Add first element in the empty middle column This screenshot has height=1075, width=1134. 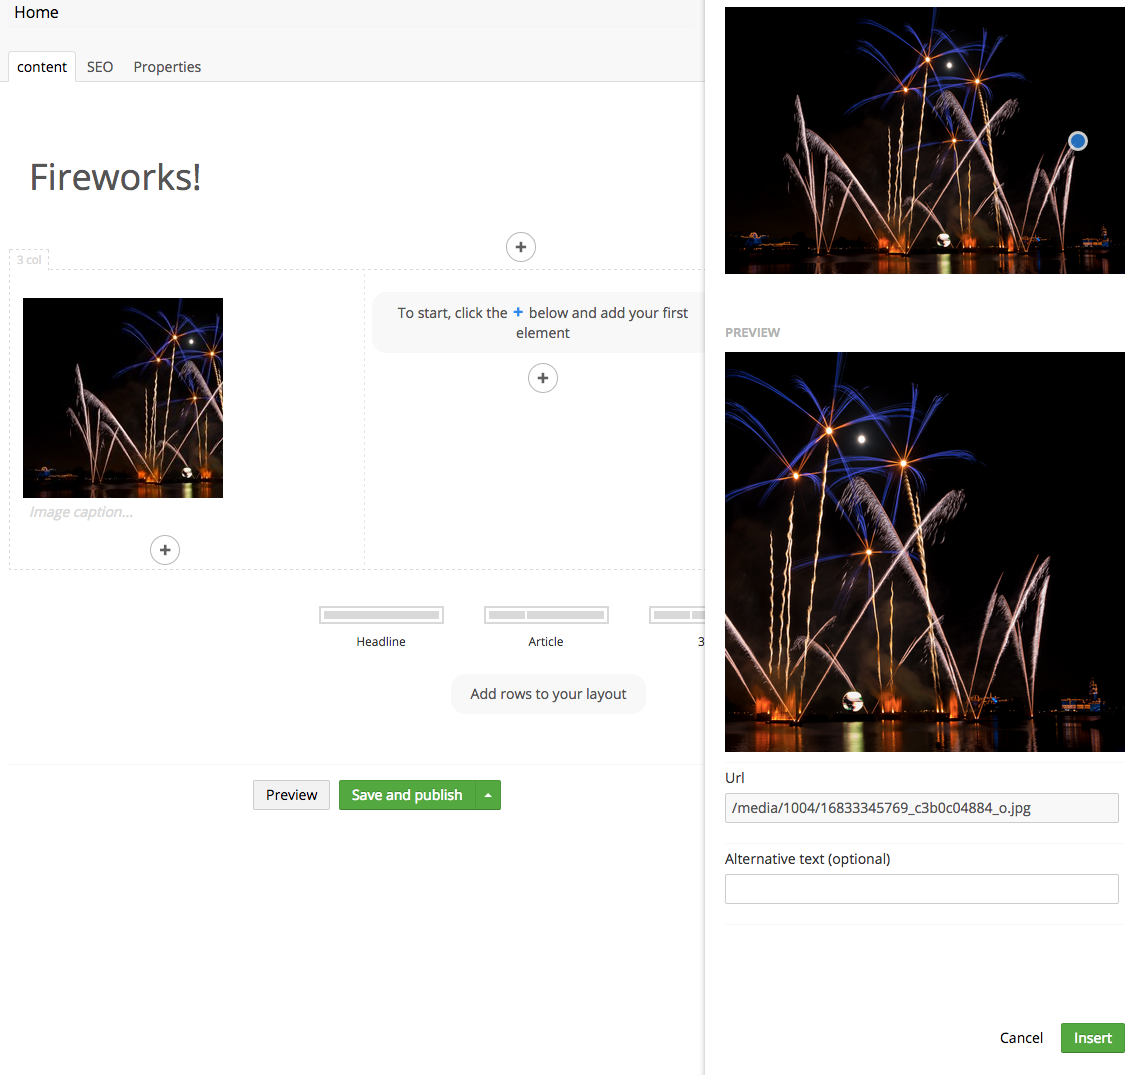click(542, 378)
